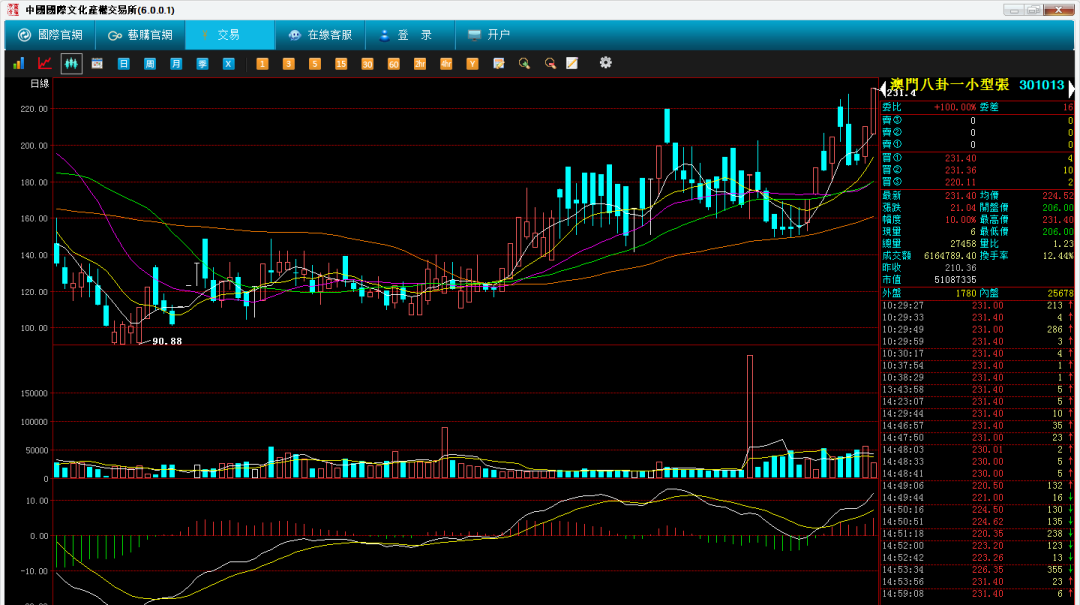Select quarterly period icon 季
Screen dimensions: 1080x605
[202, 63]
